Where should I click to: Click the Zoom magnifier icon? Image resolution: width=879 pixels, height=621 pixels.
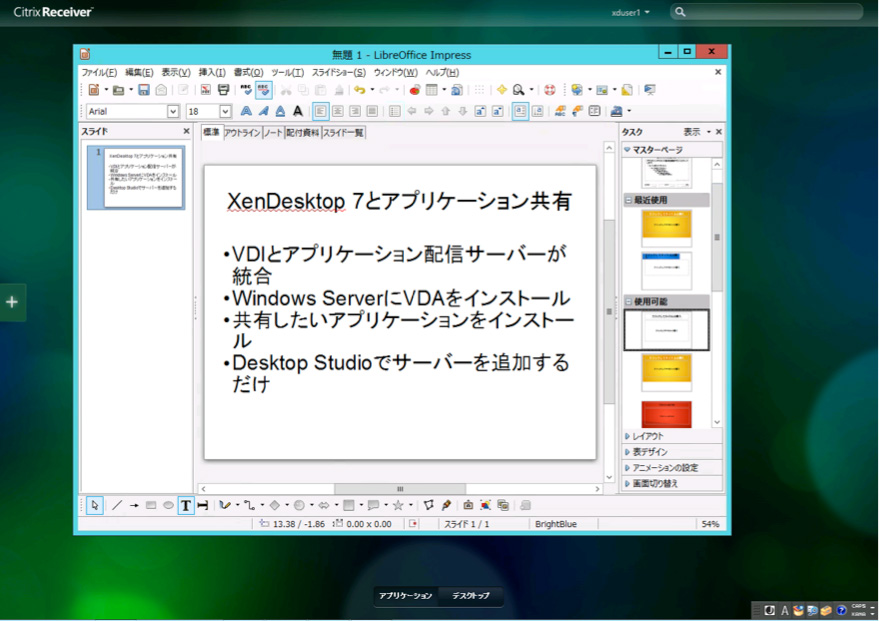click(x=519, y=90)
